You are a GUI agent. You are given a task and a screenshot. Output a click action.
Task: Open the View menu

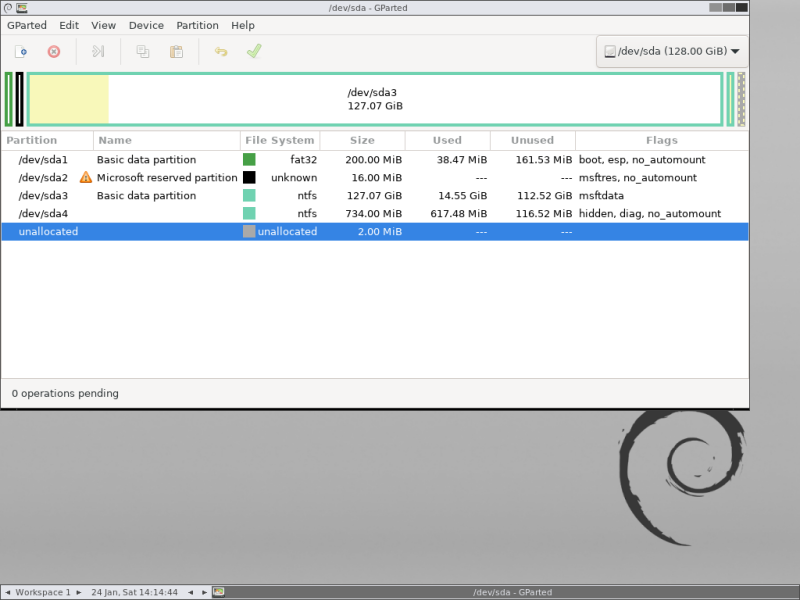coord(104,26)
